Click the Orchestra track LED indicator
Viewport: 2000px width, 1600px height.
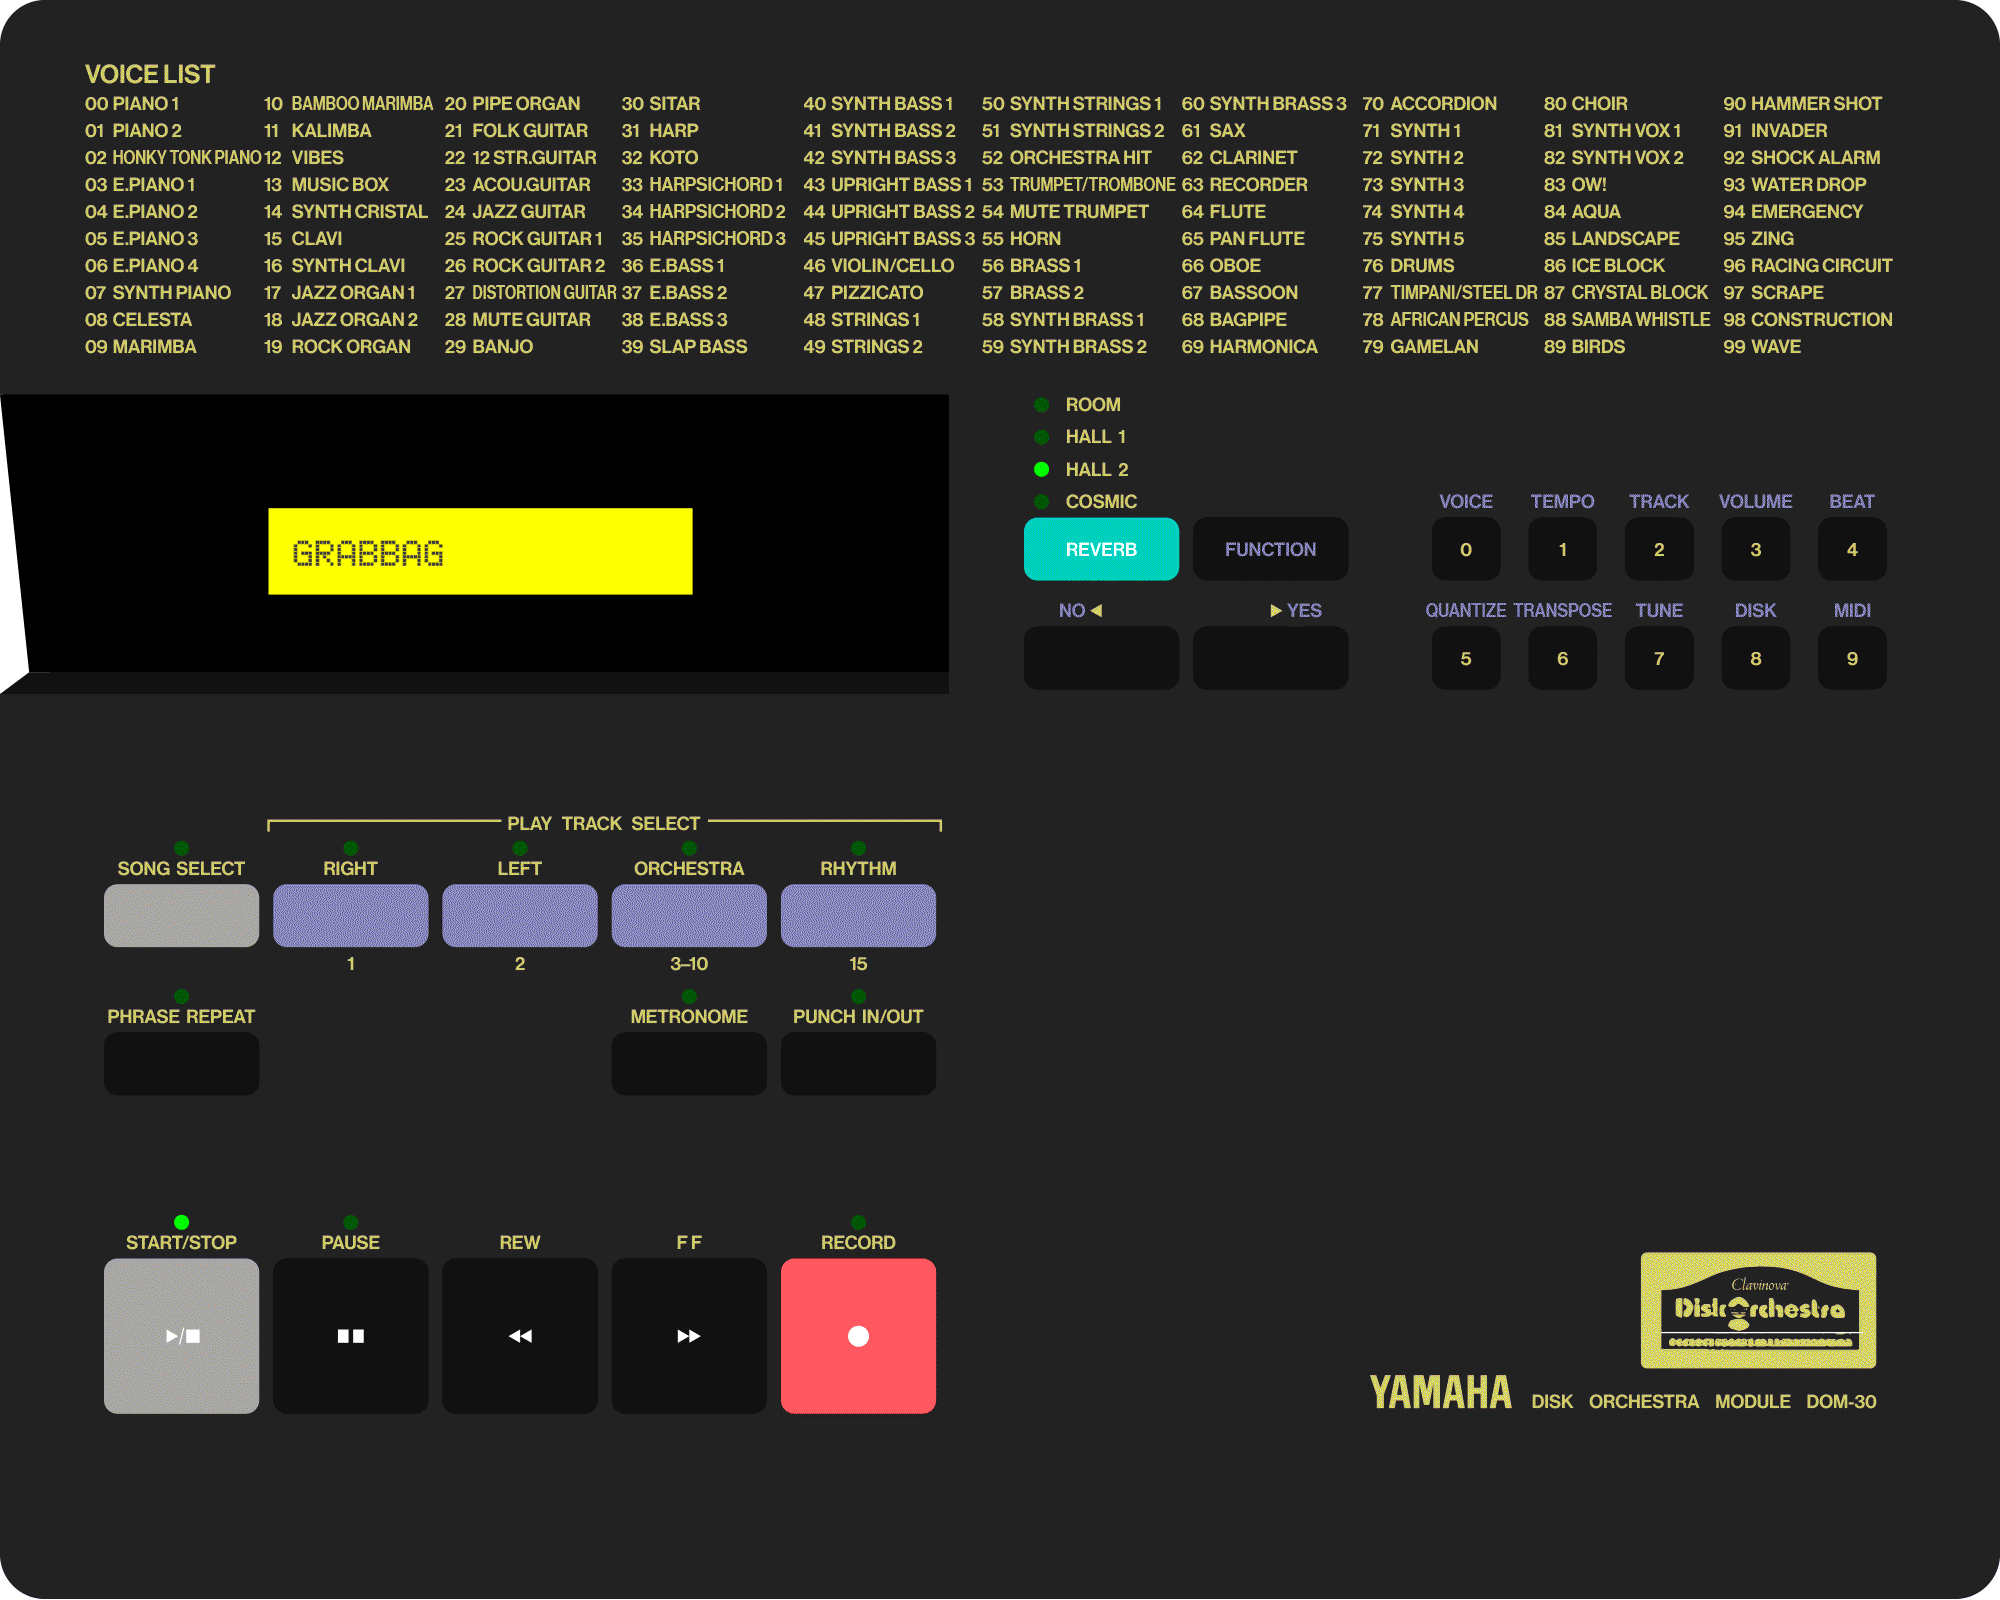pos(689,848)
